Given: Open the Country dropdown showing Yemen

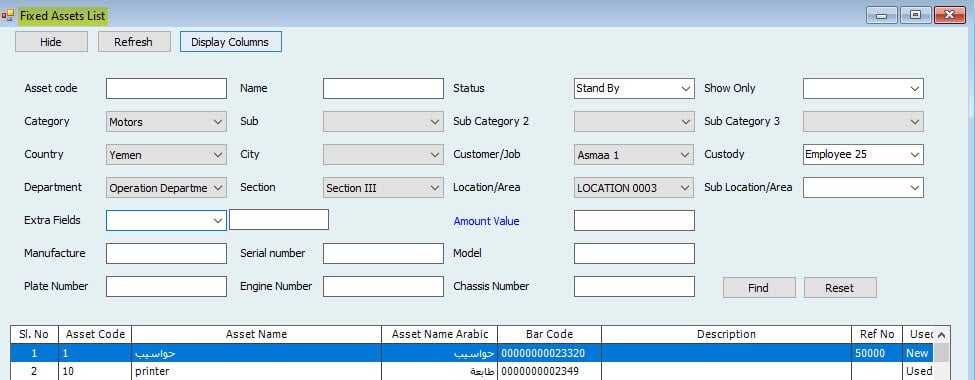Looking at the screenshot, I should pos(167,154).
